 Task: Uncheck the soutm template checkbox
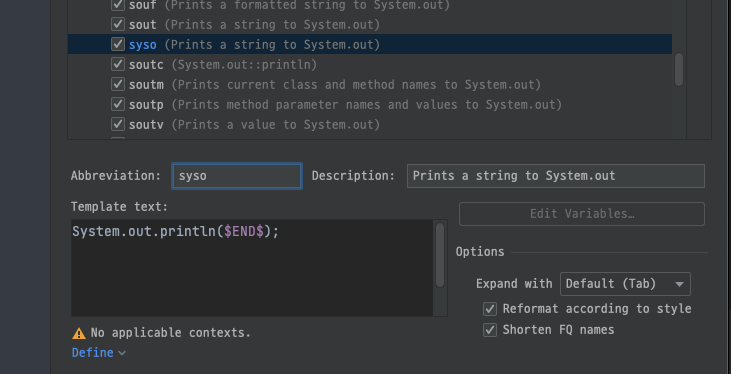tap(118, 84)
